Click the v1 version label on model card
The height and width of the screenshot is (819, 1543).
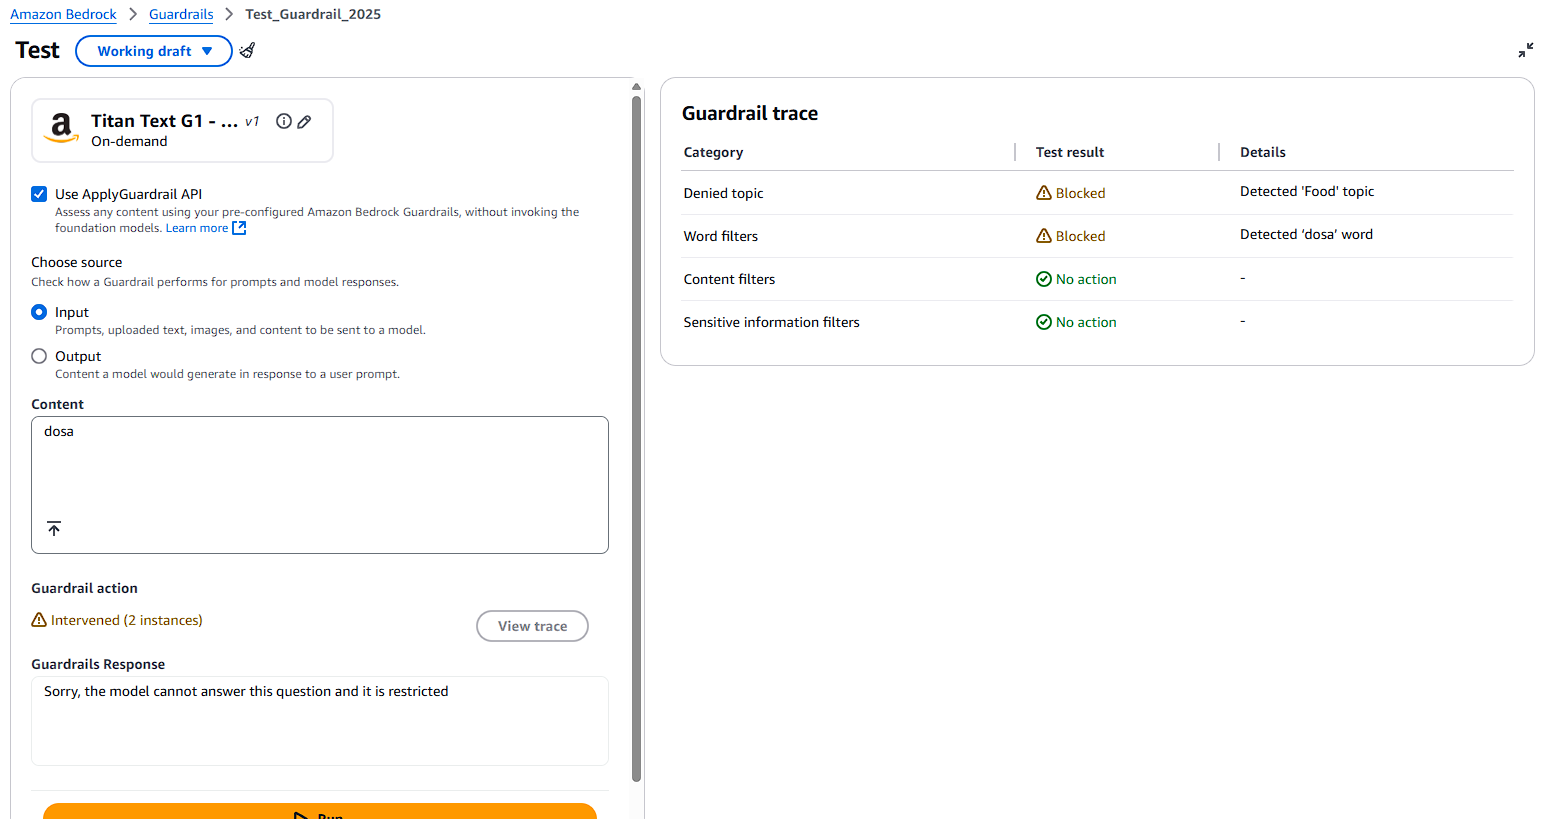click(252, 121)
